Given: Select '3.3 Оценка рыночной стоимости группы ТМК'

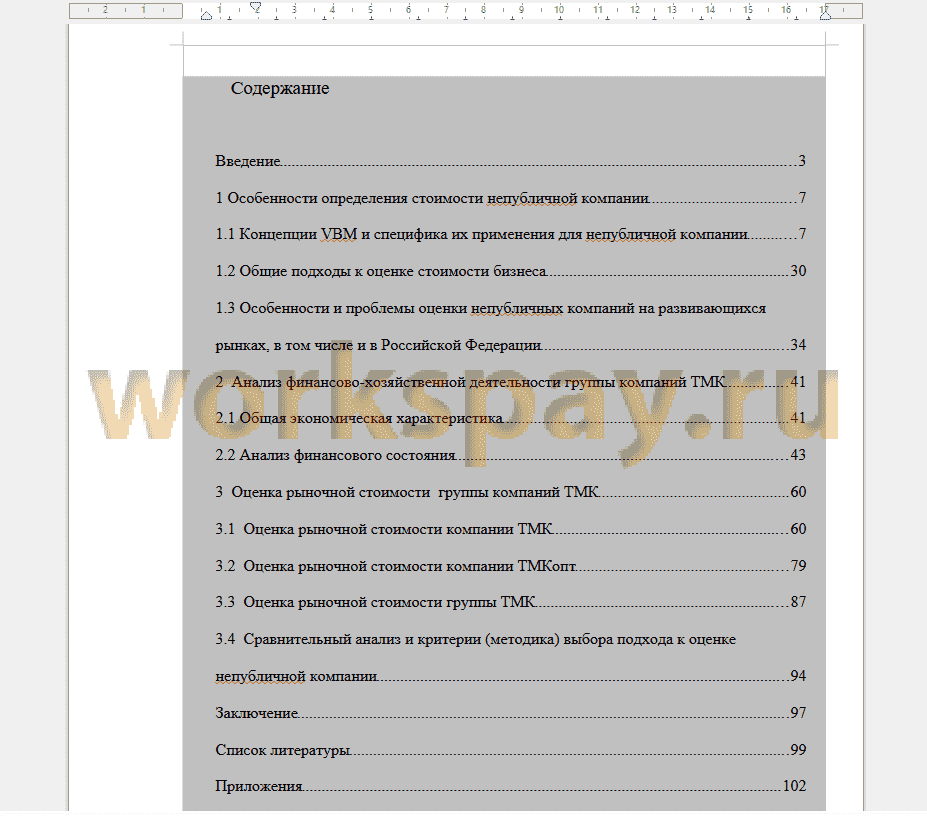Looking at the screenshot, I should click(x=510, y=602).
